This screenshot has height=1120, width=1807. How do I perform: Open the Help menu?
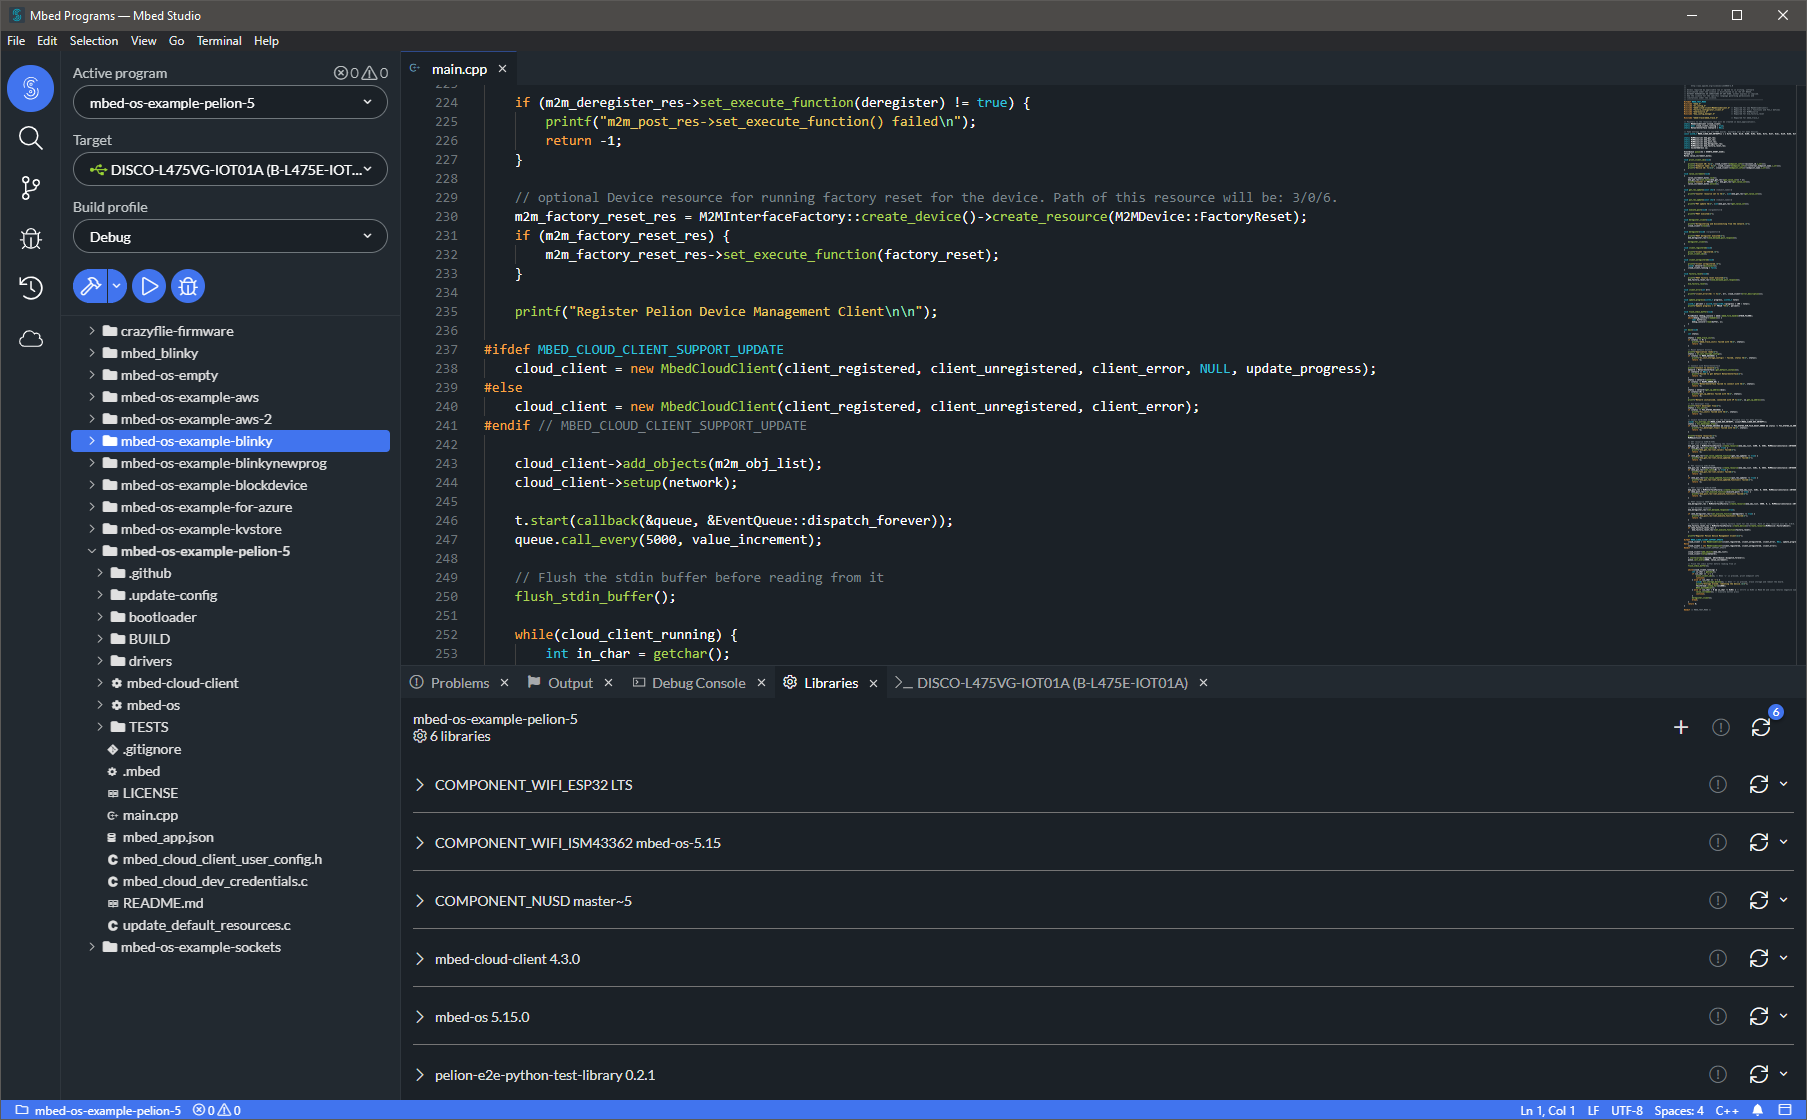pos(266,41)
